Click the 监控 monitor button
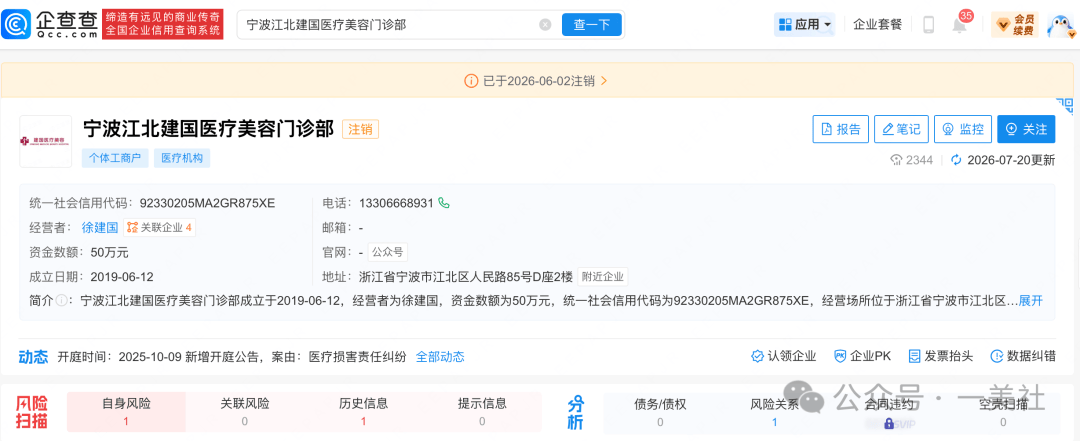Viewport: 1080px width, 441px height. 963,129
